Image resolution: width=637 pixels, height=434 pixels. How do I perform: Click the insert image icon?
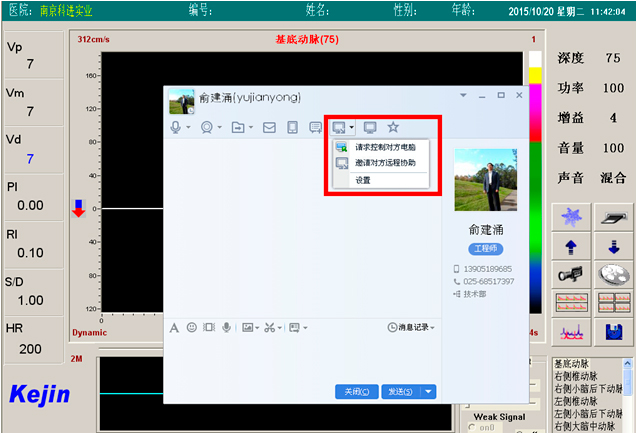coord(247,327)
